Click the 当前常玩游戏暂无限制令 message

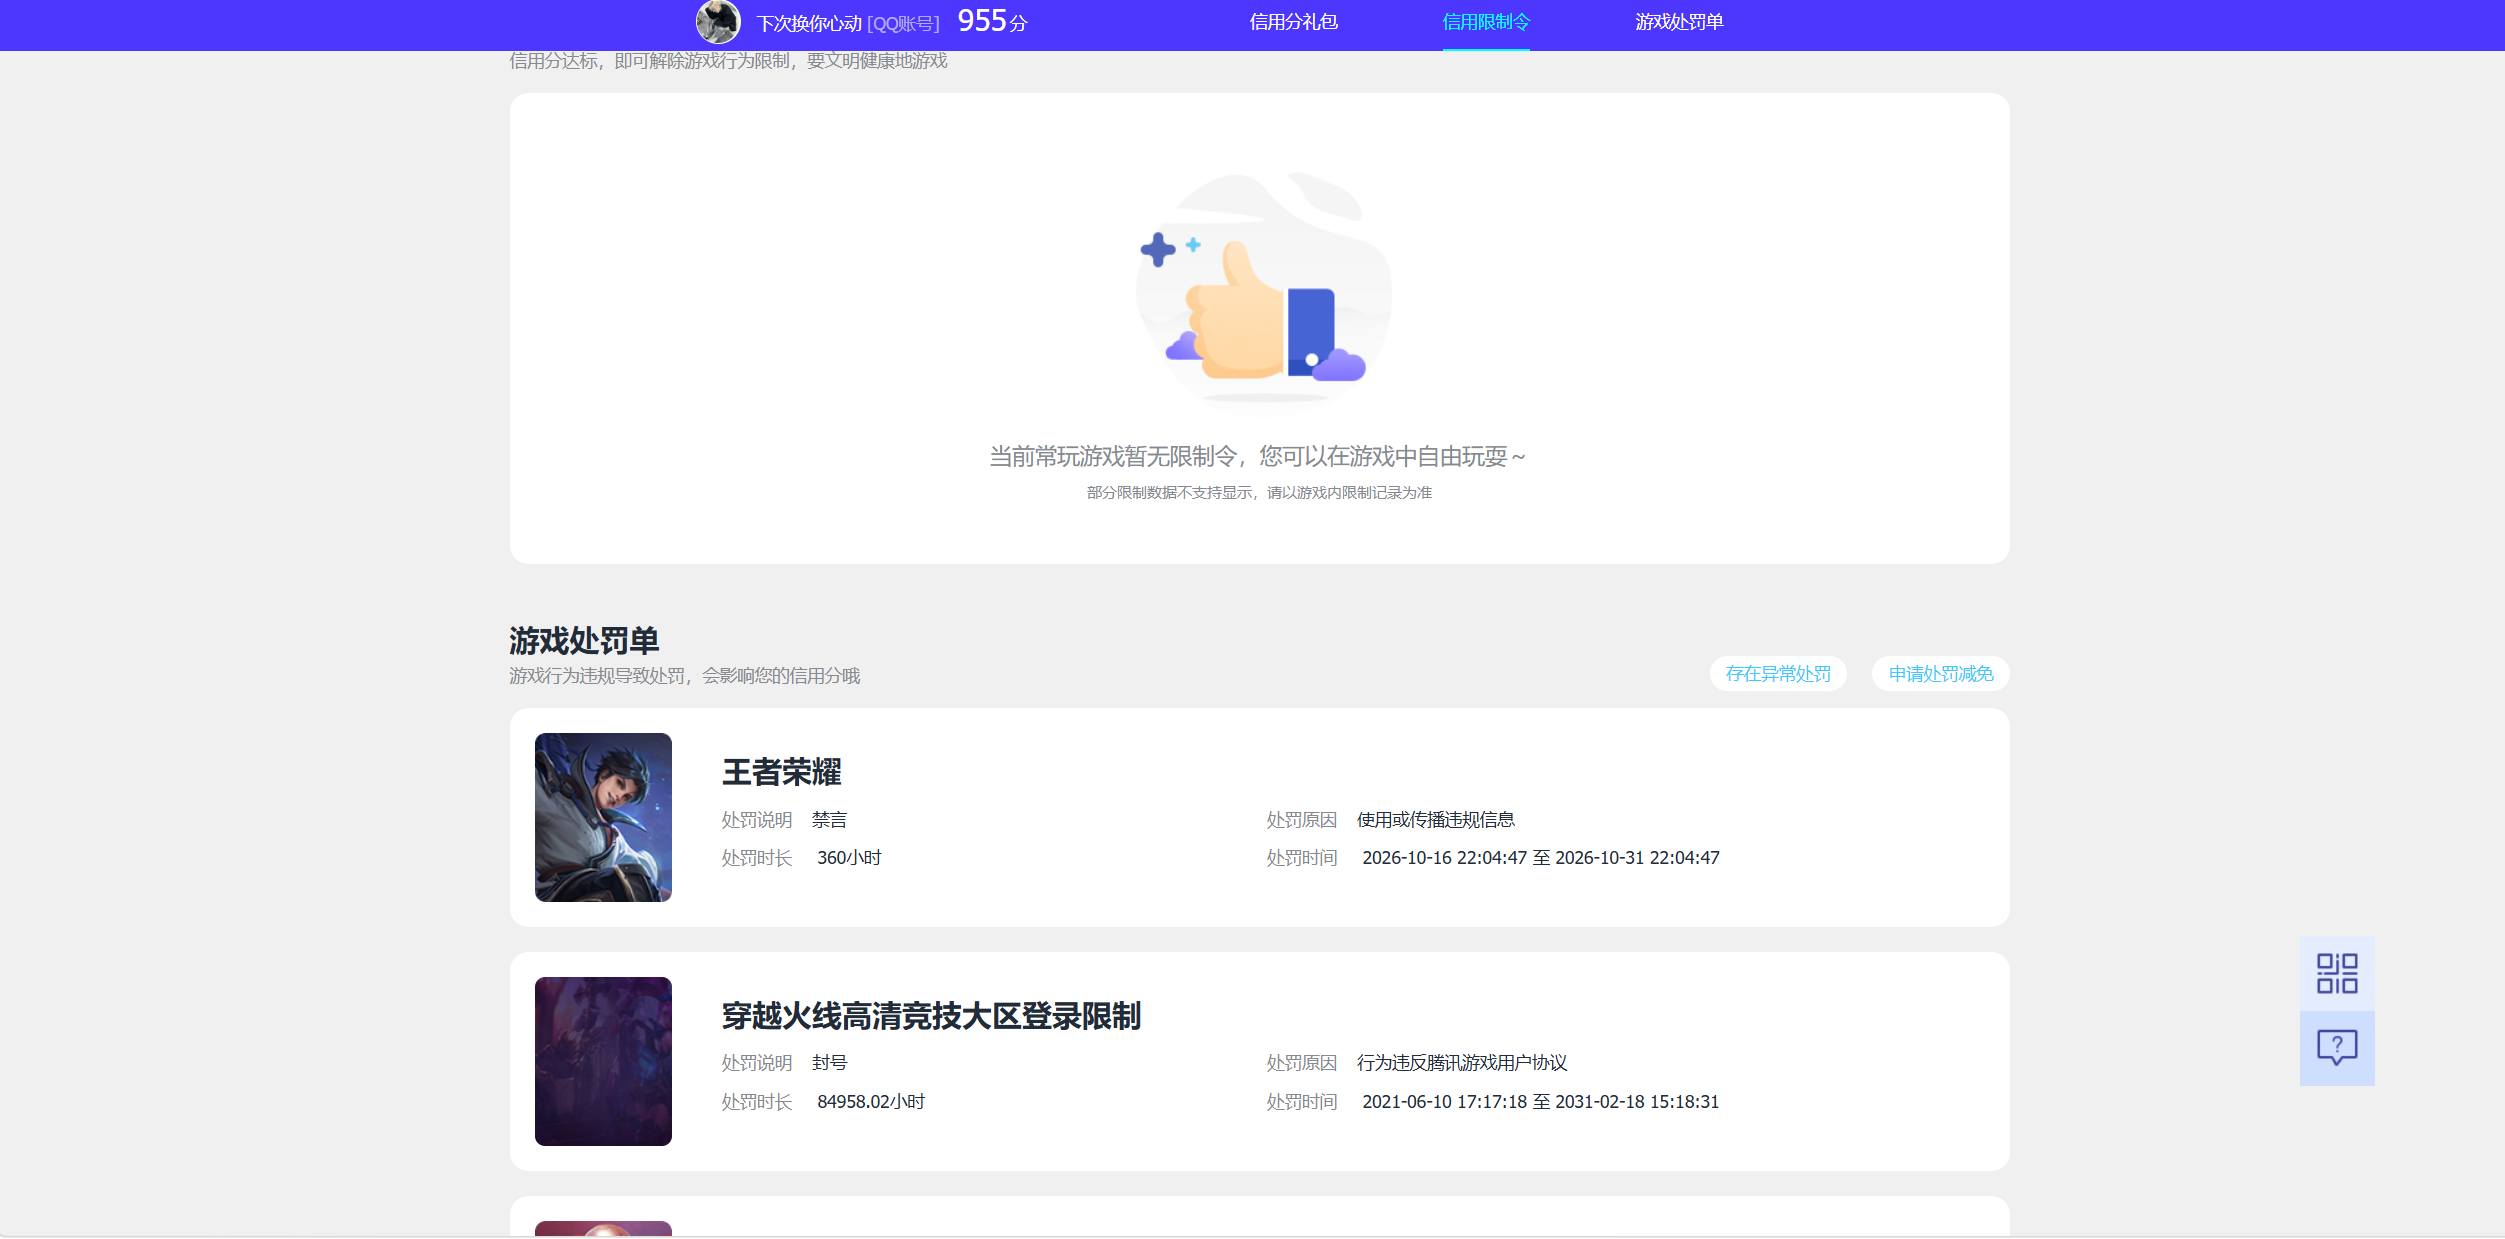point(1258,457)
